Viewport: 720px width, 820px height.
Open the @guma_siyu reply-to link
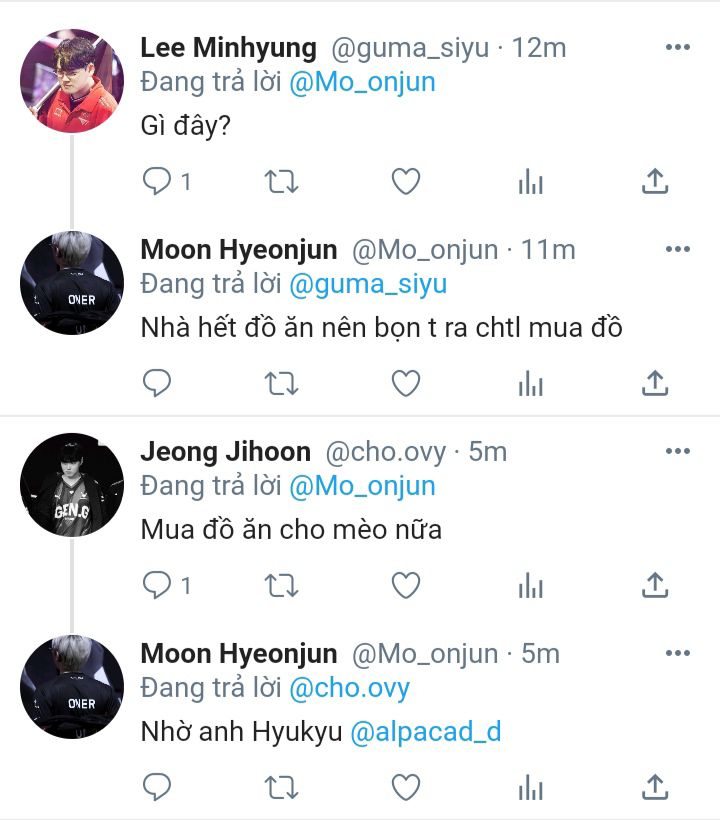pos(367,284)
